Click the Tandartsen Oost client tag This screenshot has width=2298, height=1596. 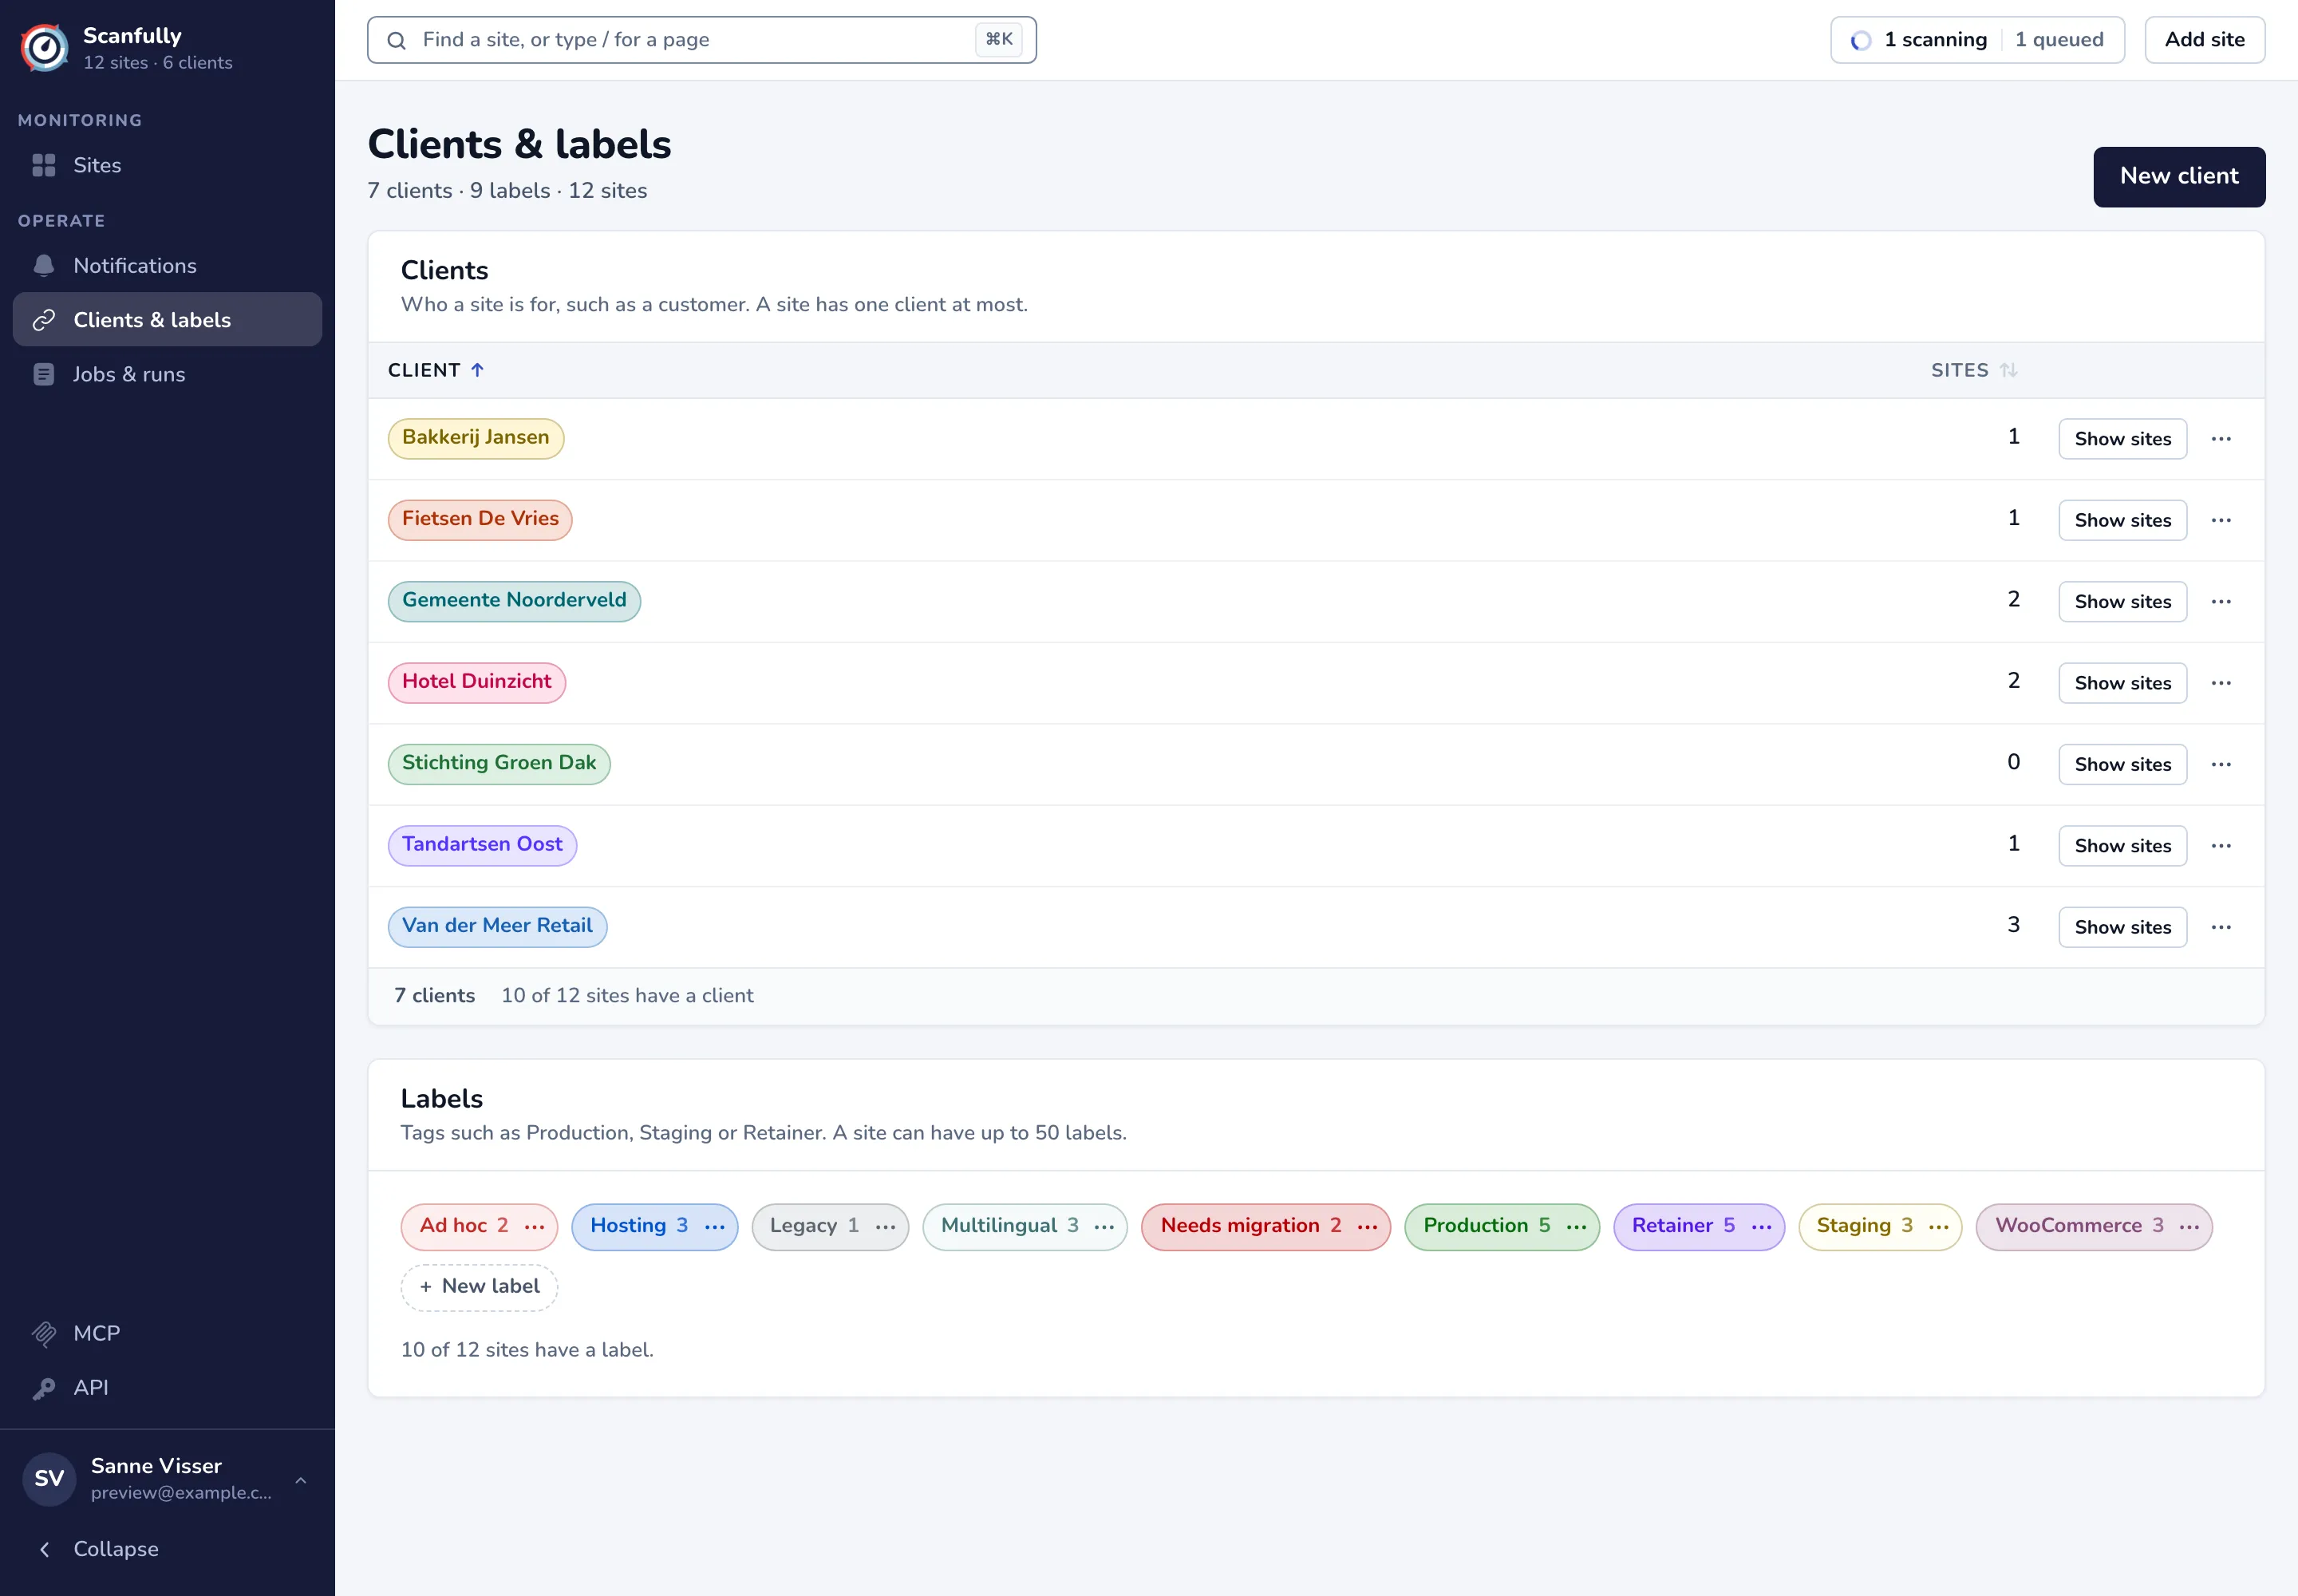pos(482,845)
